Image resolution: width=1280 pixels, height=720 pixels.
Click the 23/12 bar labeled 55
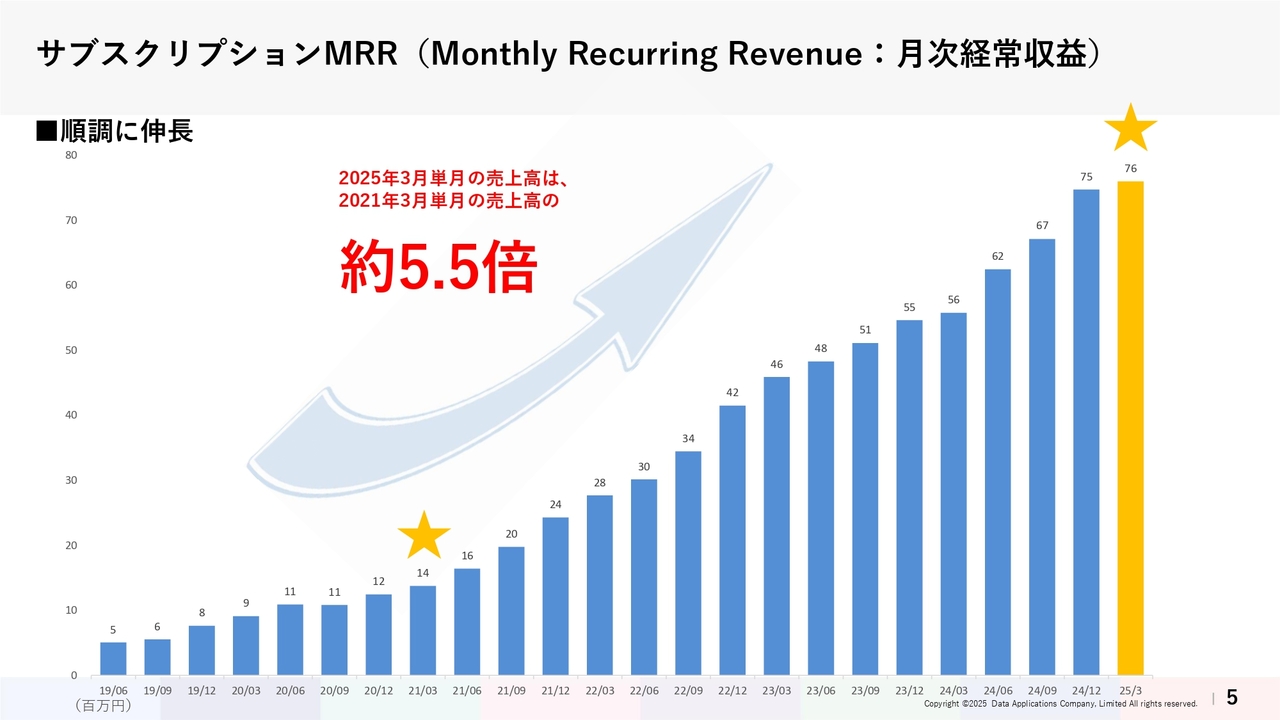tap(909, 497)
